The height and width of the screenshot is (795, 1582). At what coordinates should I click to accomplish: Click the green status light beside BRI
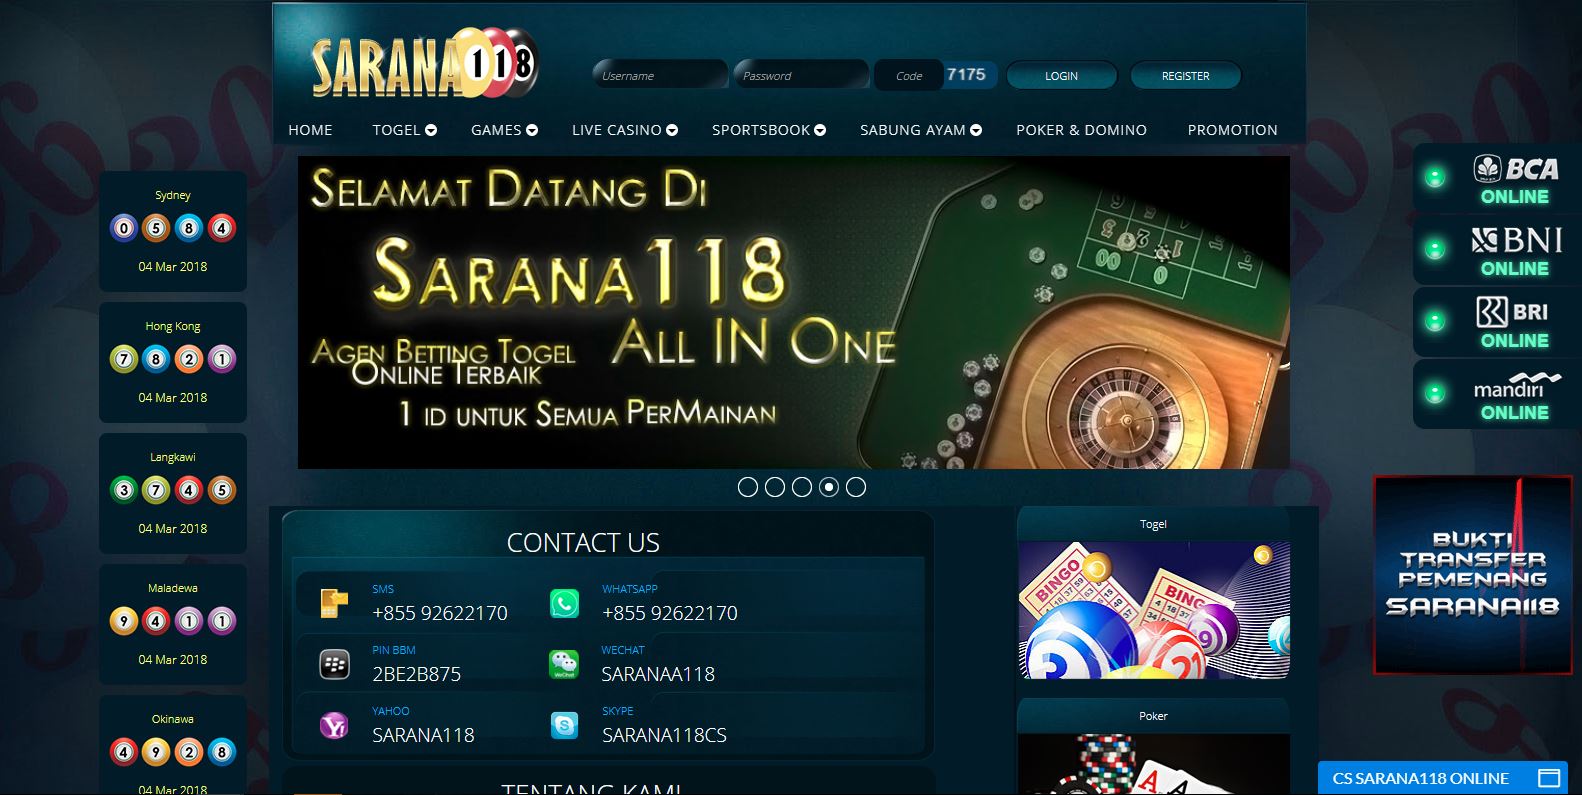(x=1435, y=321)
